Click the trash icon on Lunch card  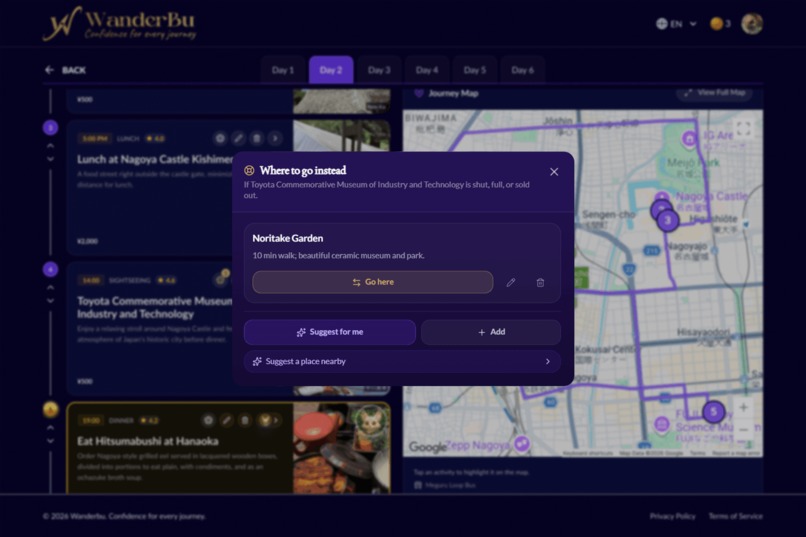[x=257, y=138]
